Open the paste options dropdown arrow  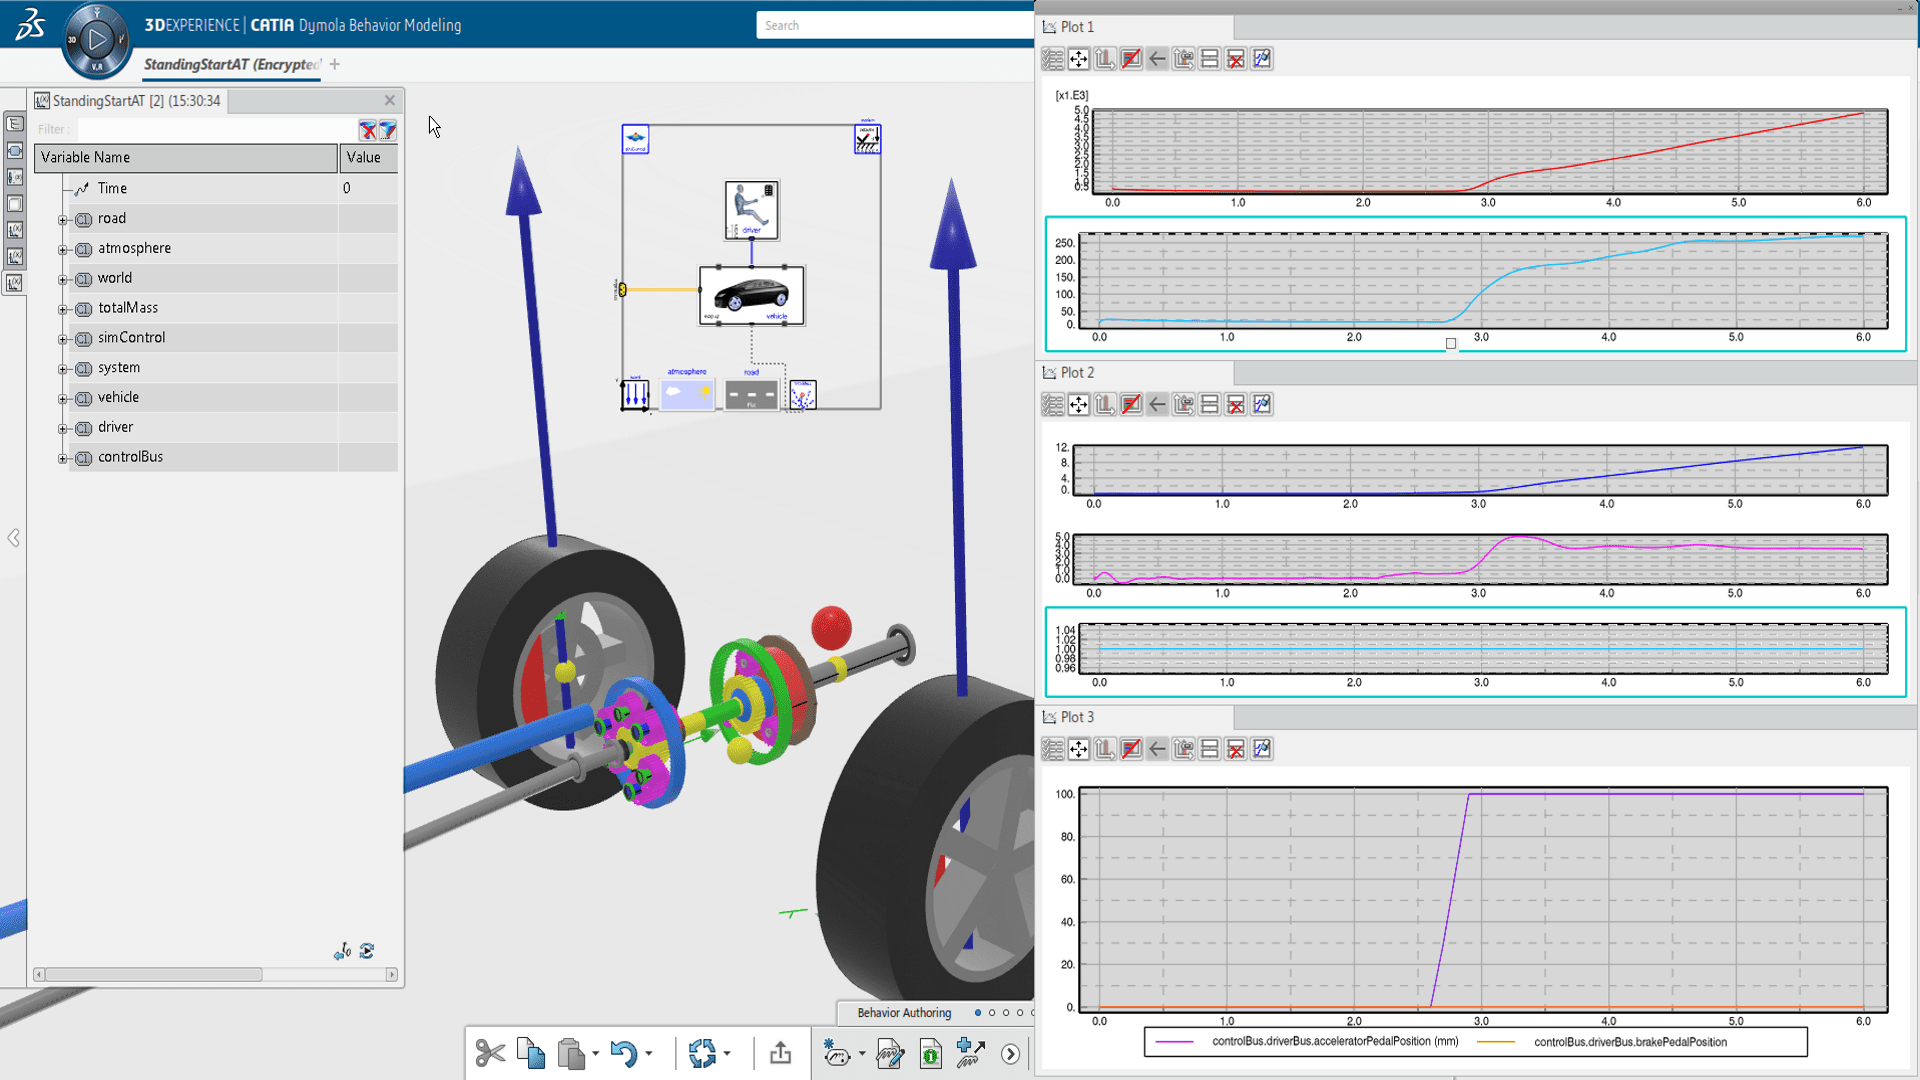click(x=596, y=1053)
